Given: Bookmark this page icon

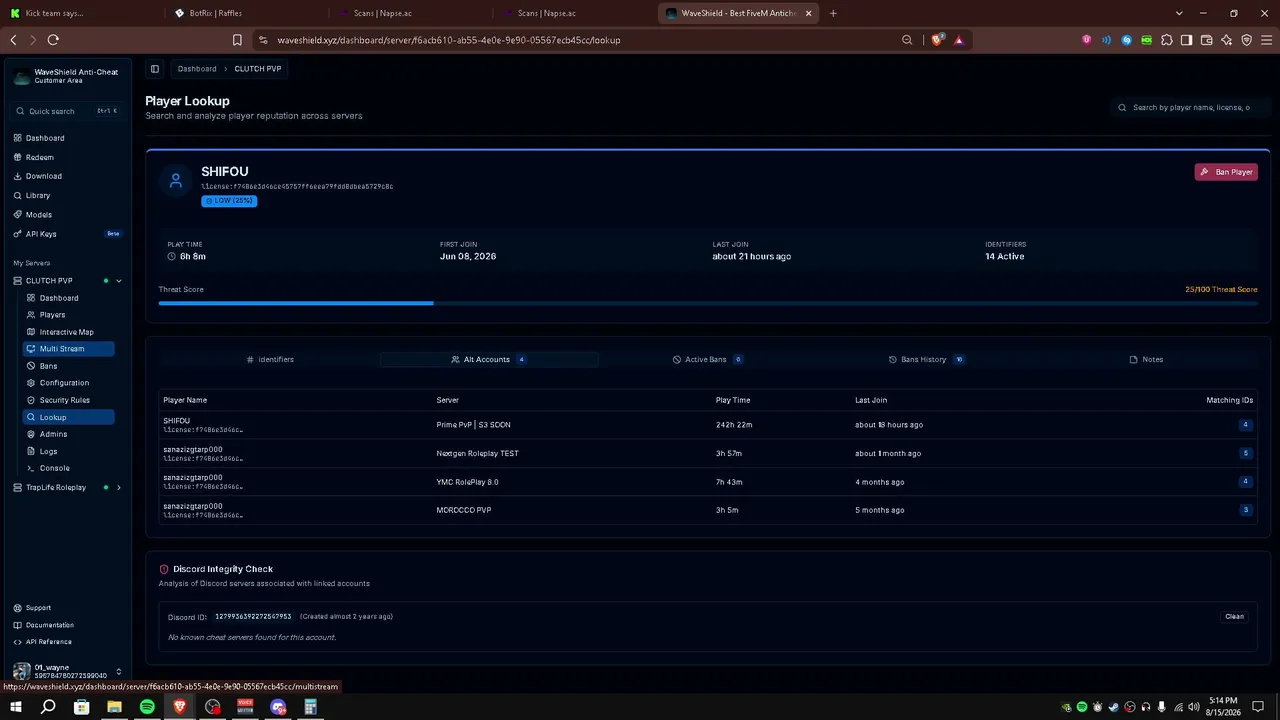Looking at the screenshot, I should point(237,40).
